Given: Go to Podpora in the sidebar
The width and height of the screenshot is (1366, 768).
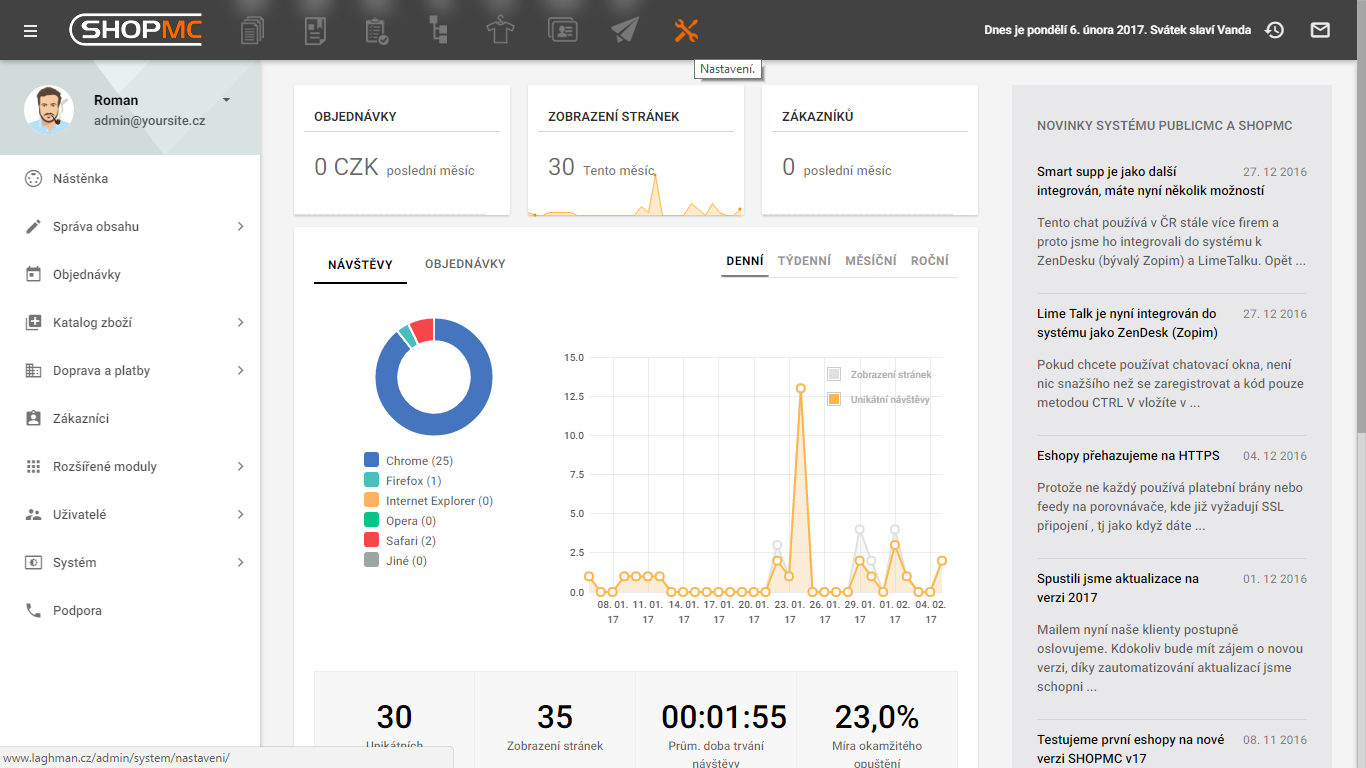Looking at the screenshot, I should (x=77, y=611).
